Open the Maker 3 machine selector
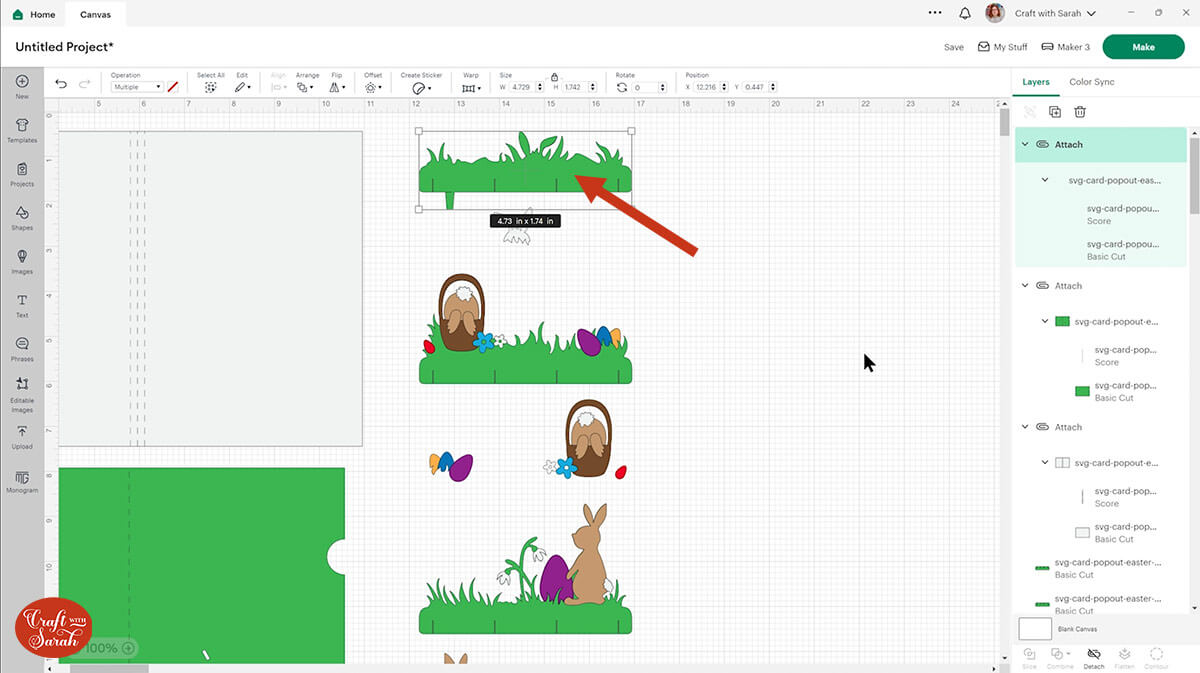 coord(1066,47)
